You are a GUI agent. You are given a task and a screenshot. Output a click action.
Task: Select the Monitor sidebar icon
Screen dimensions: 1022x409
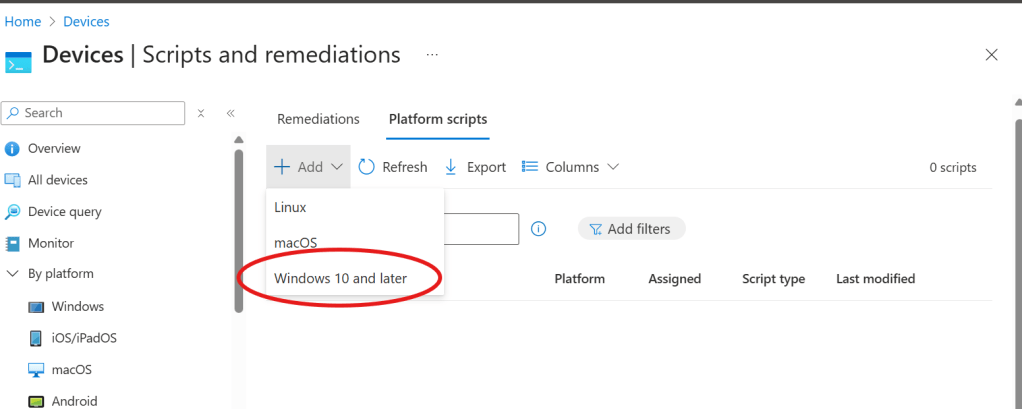[x=13, y=243]
